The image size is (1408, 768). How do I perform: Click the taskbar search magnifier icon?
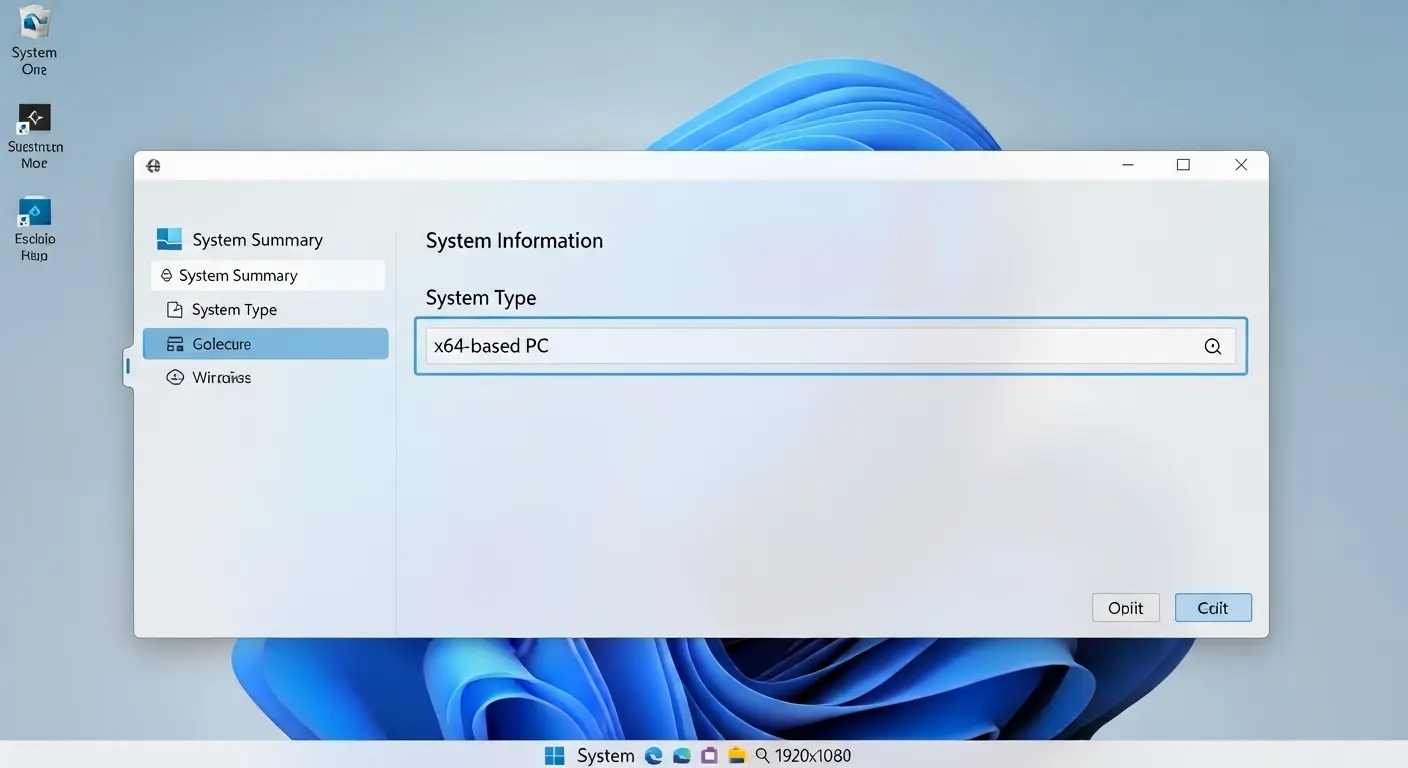click(x=762, y=756)
